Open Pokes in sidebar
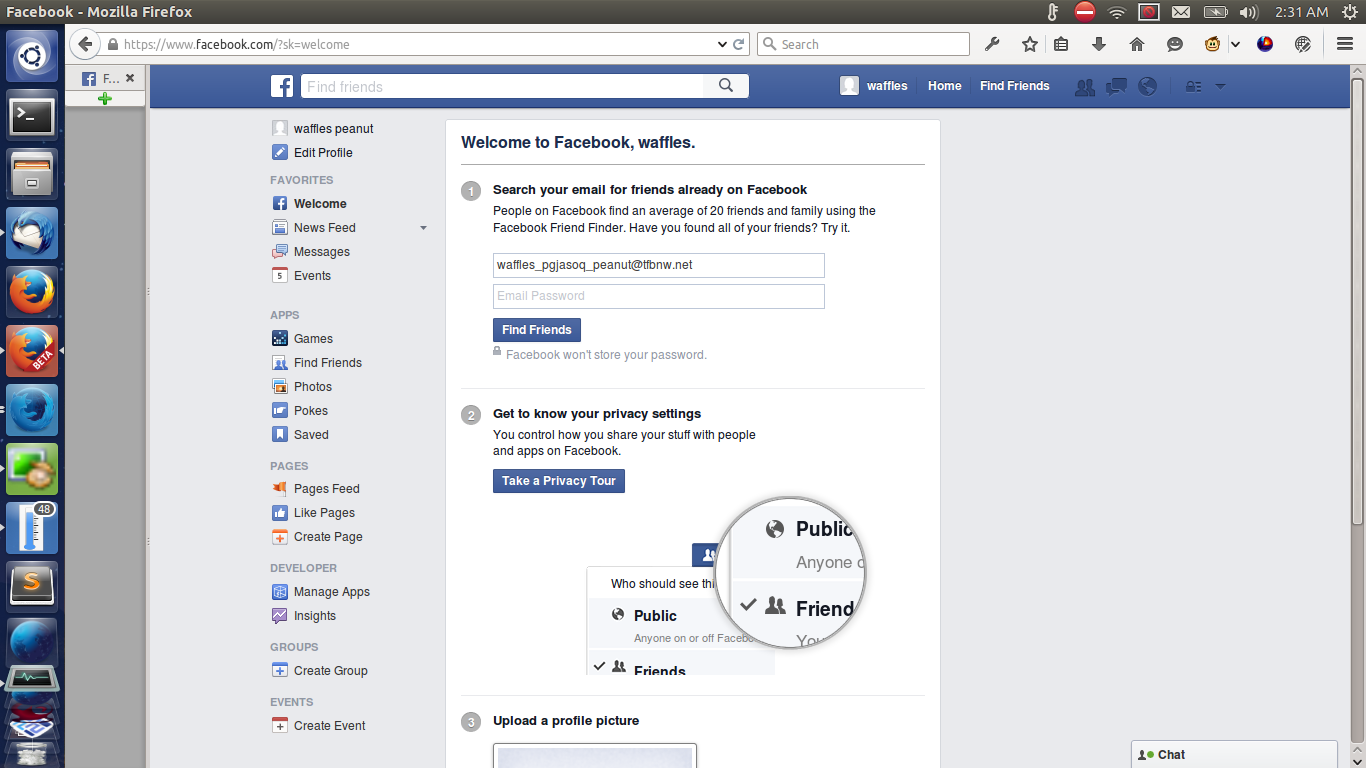 (x=311, y=411)
